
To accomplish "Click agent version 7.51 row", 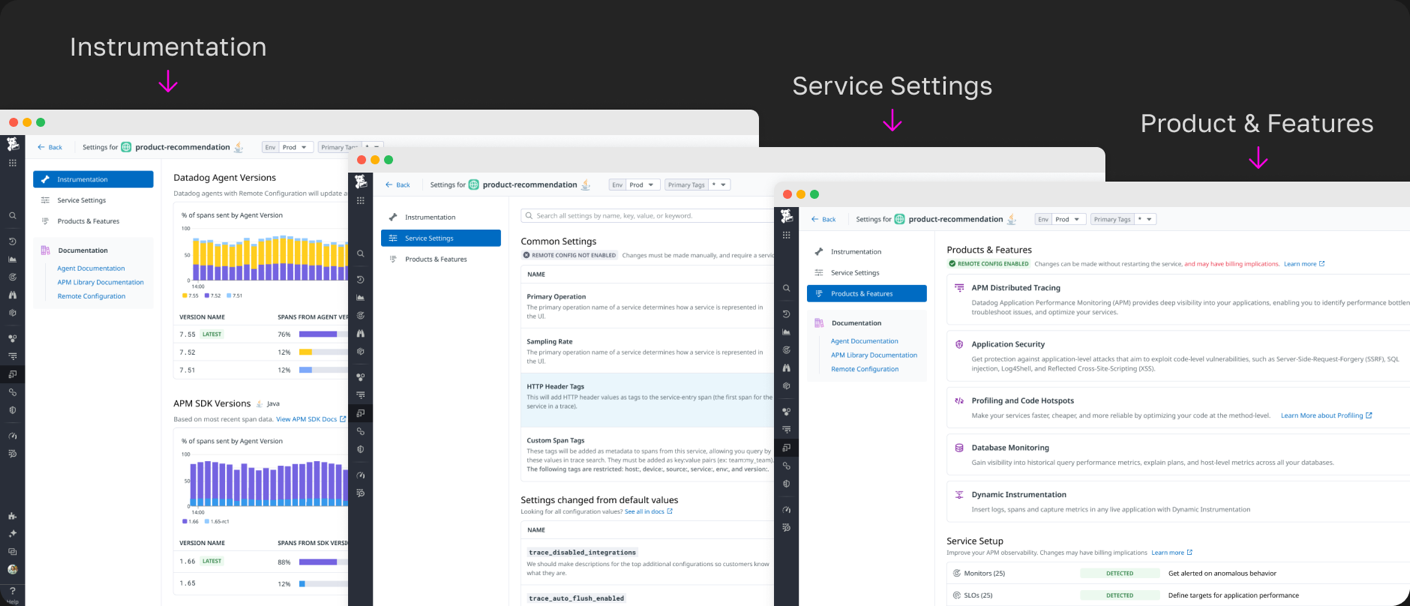I will [x=263, y=370].
